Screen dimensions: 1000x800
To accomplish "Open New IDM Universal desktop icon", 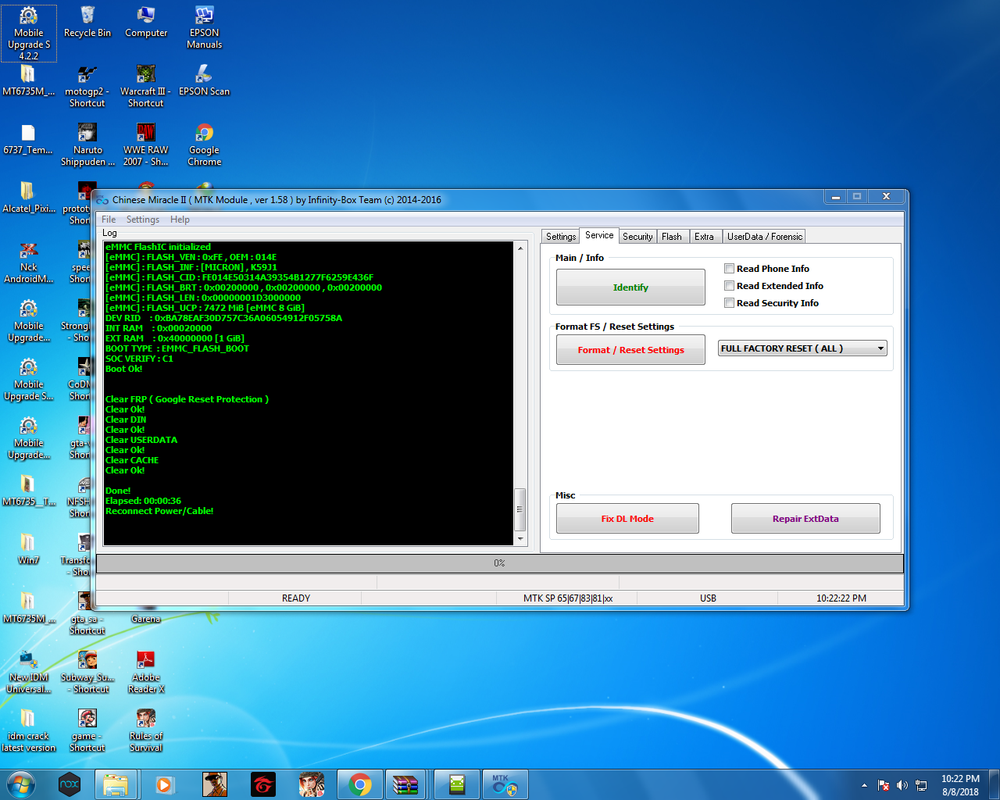I will coord(28,672).
